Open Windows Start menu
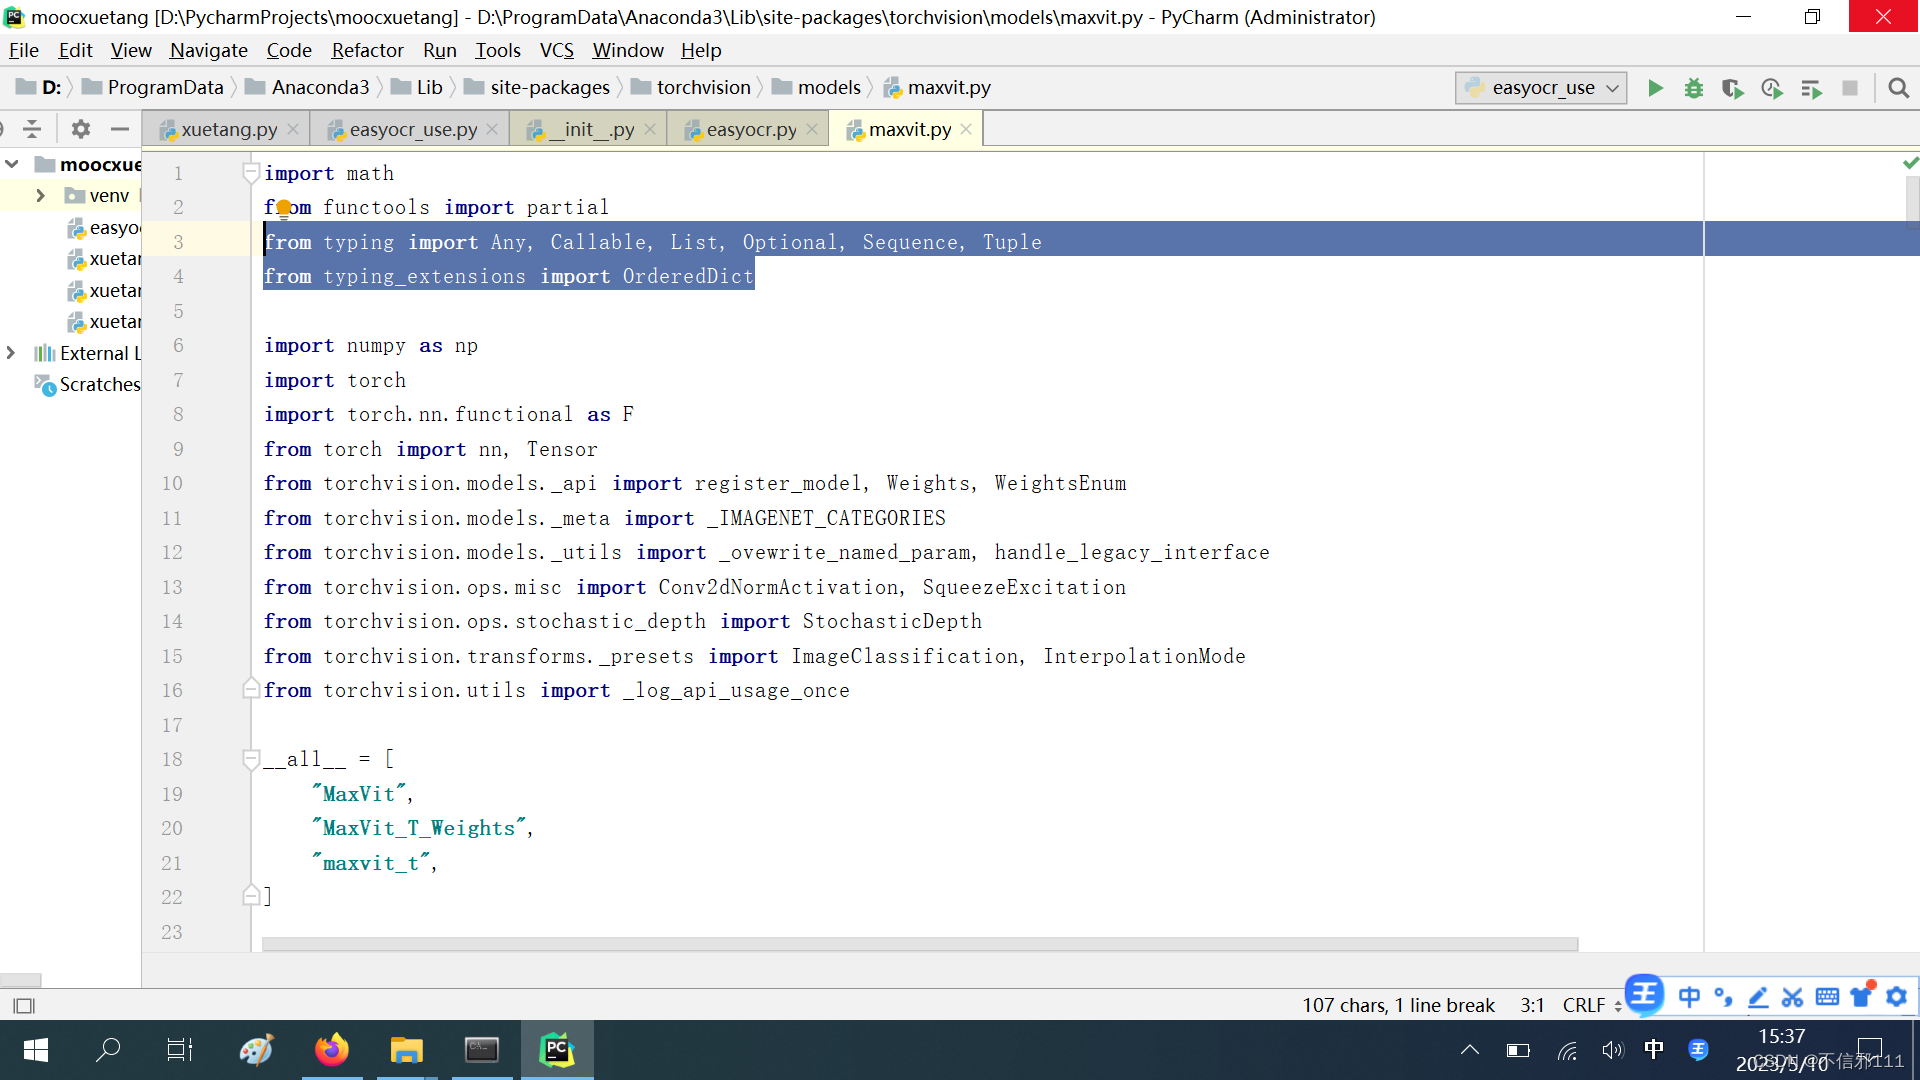 pos(36,1050)
